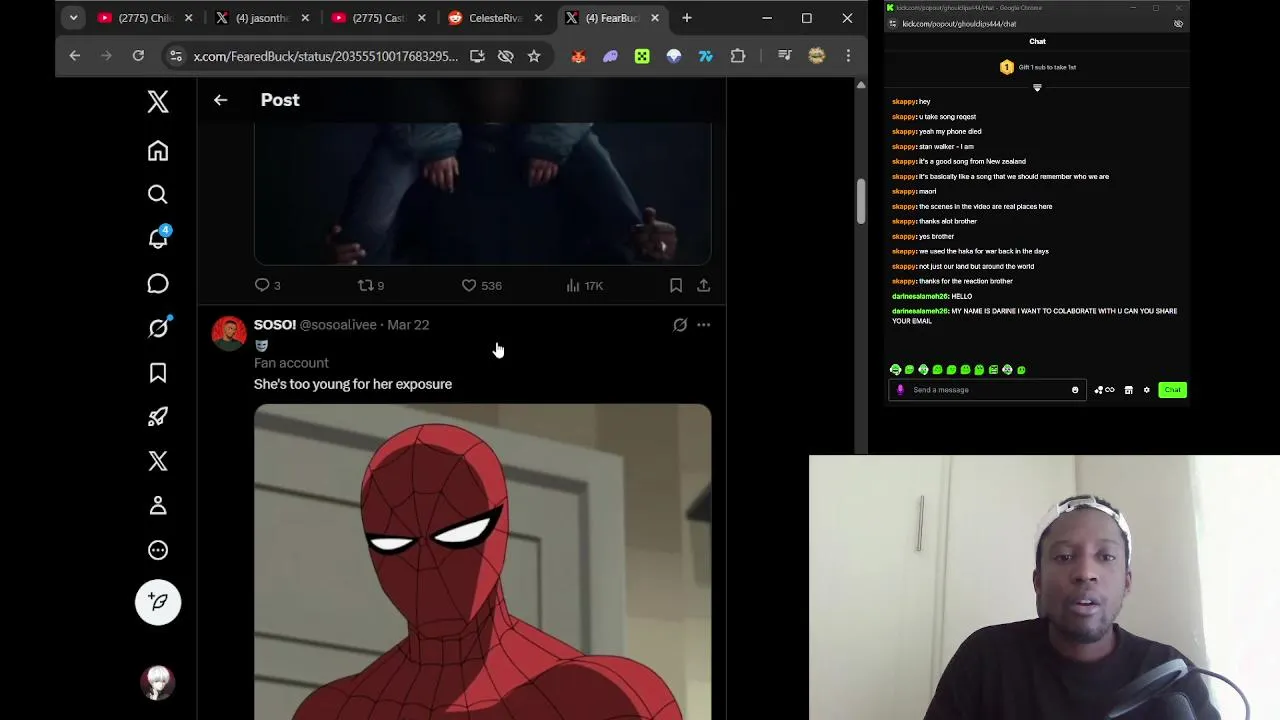The width and height of the screenshot is (1280, 720).
Task: Click the Kick chat address bar URL
Action: (959, 24)
